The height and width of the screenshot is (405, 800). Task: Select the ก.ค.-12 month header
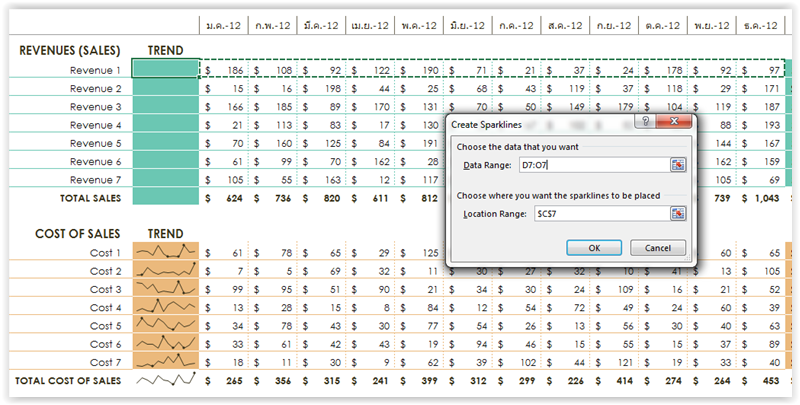click(x=516, y=26)
